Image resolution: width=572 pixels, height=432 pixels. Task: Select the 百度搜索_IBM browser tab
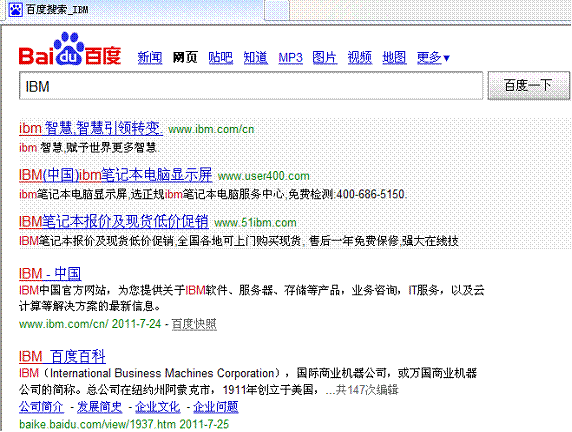(x=135, y=9)
